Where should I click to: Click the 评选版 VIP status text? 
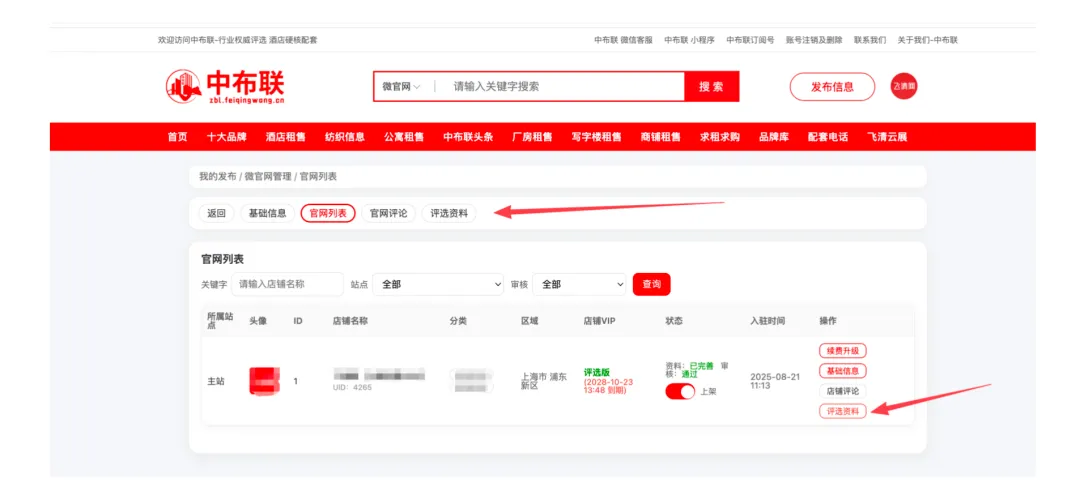(596, 372)
